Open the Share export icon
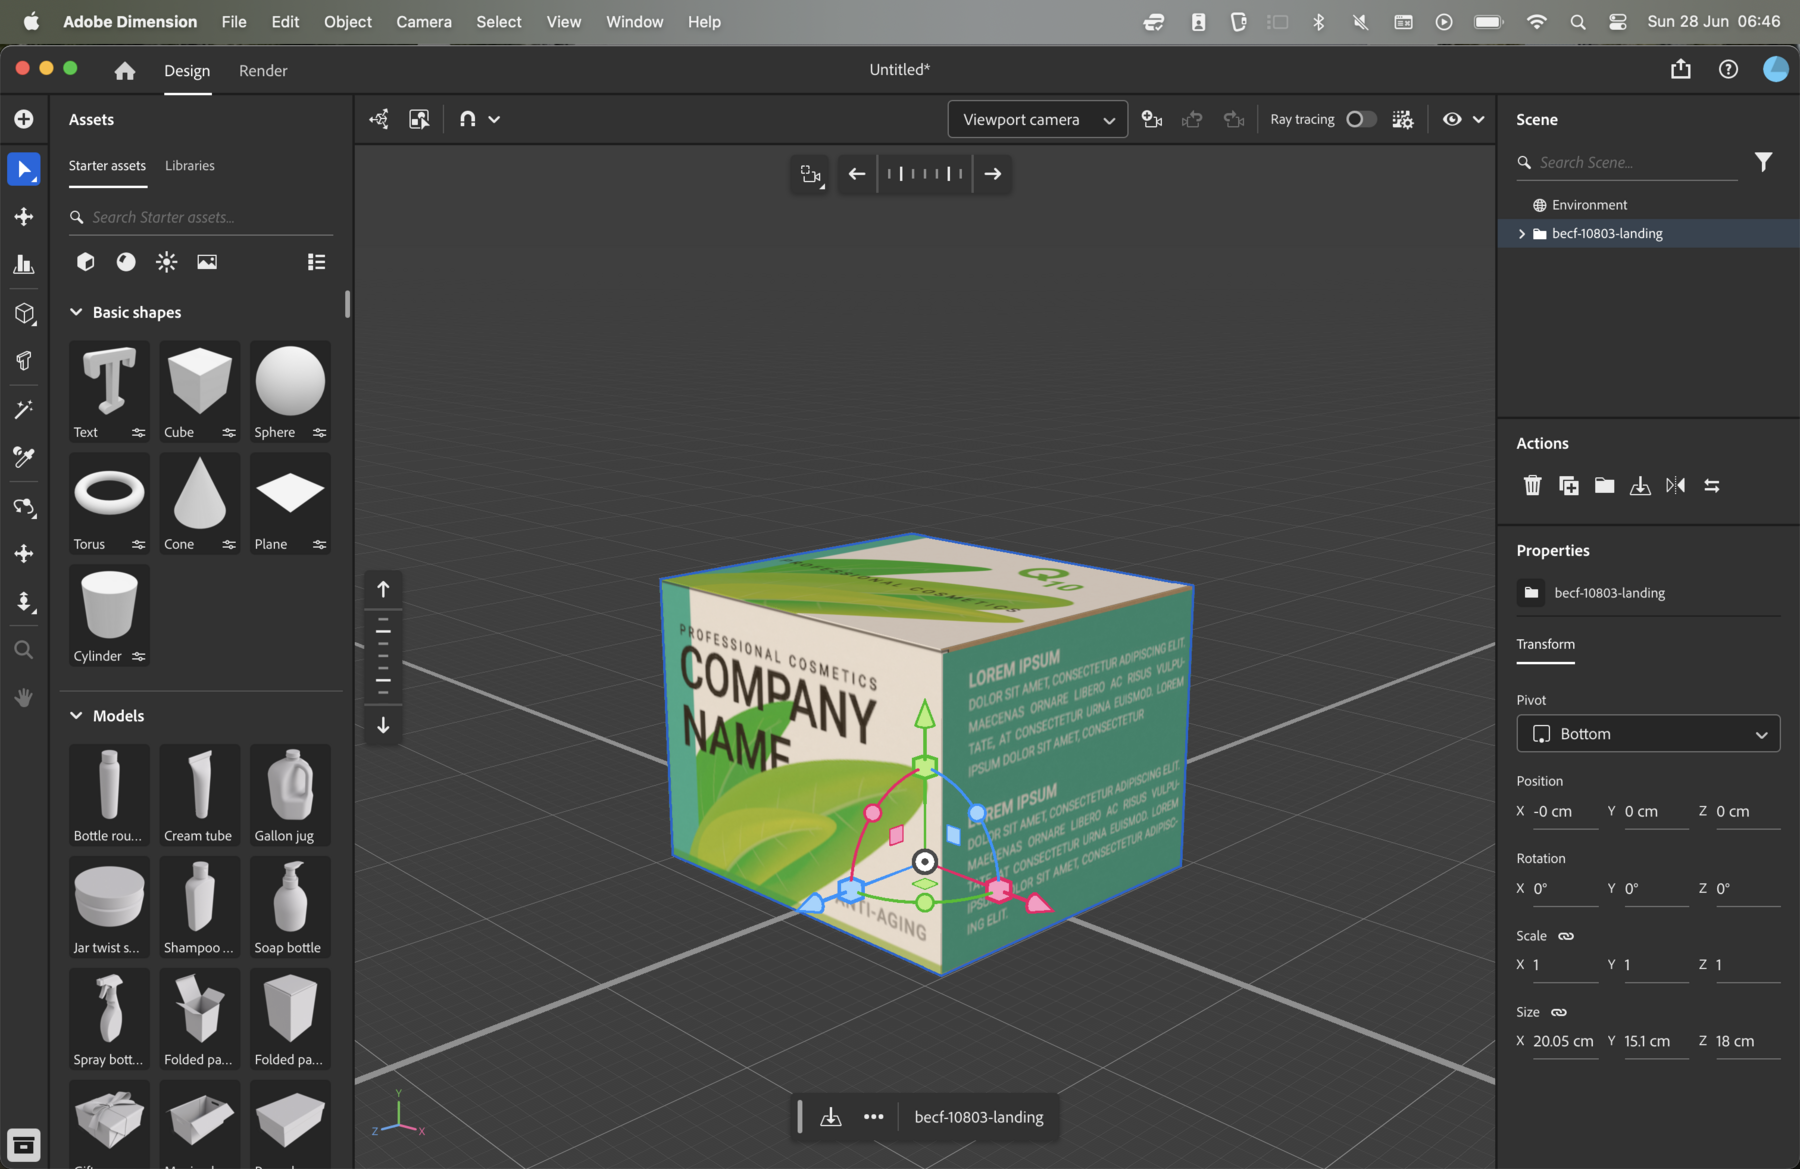This screenshot has height=1169, width=1800. pos(1681,69)
